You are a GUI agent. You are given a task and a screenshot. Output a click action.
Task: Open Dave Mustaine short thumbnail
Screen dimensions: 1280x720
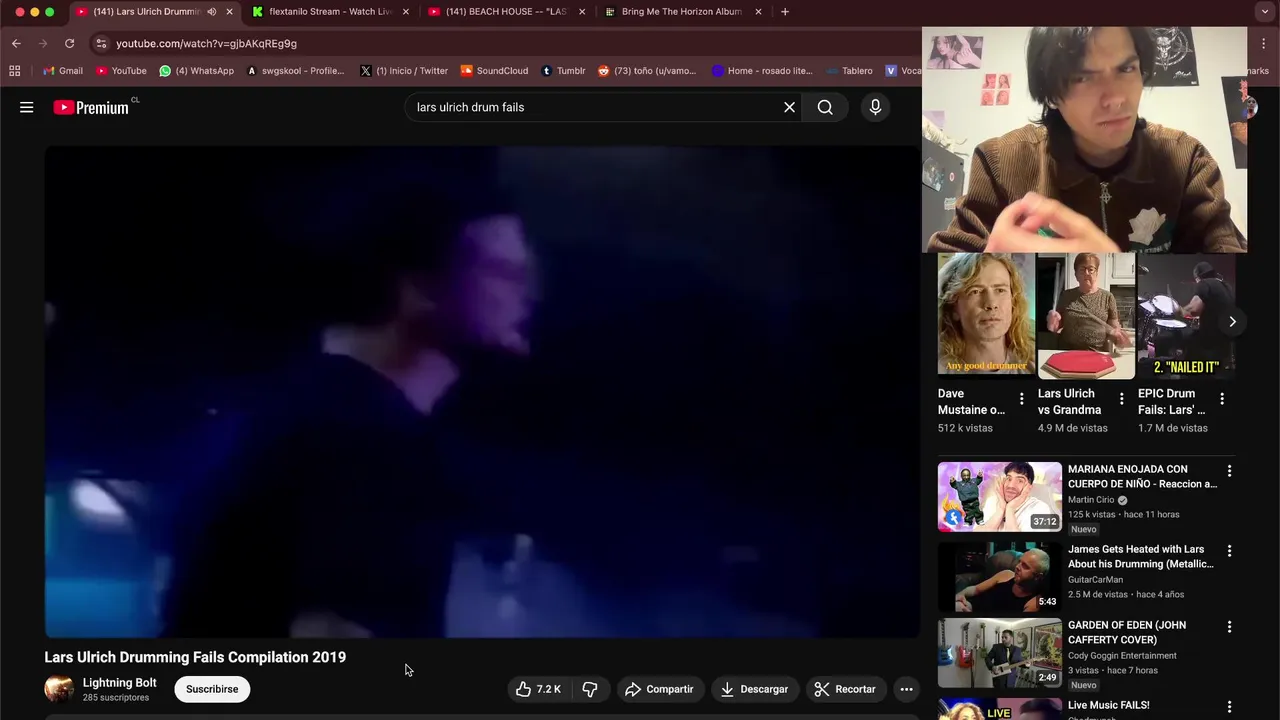click(986, 316)
